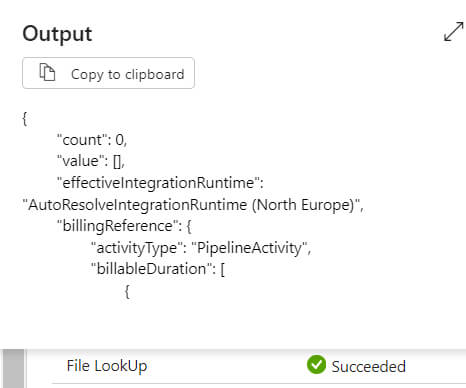Click the top-level opening curly brace
Viewport: 466px width, 388px height.
click(x=25, y=119)
